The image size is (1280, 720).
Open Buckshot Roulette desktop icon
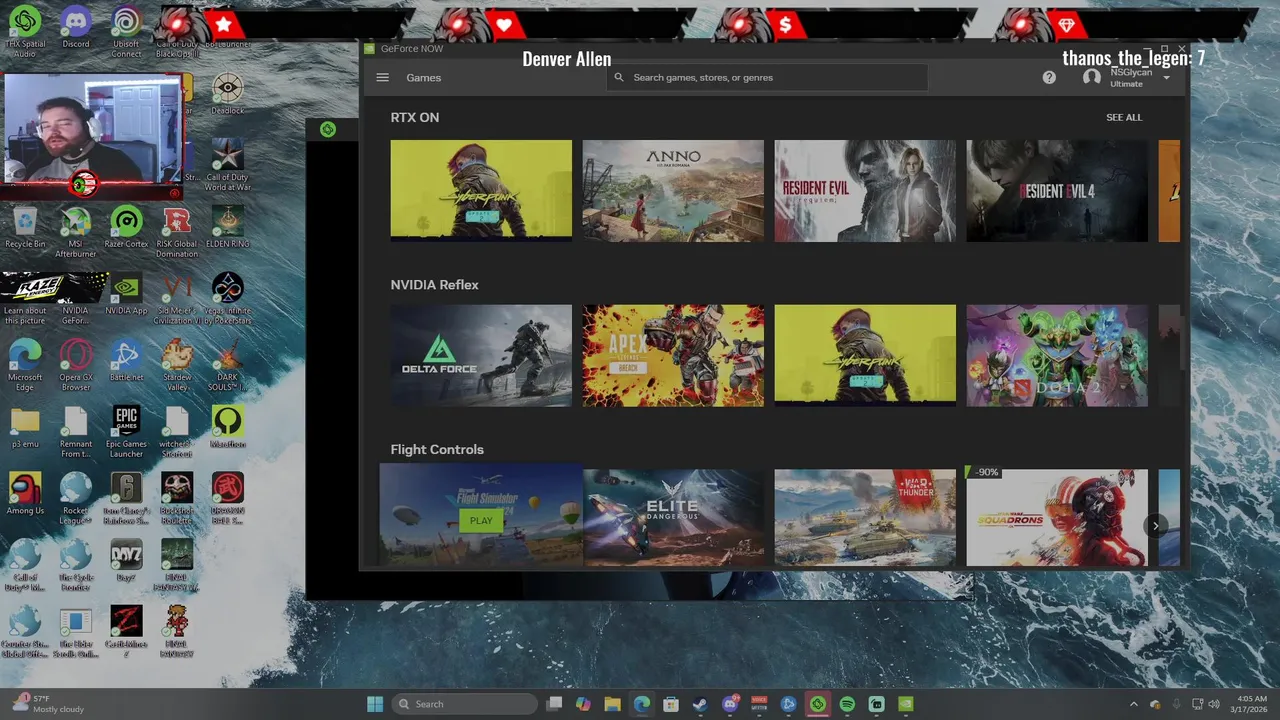(177, 499)
